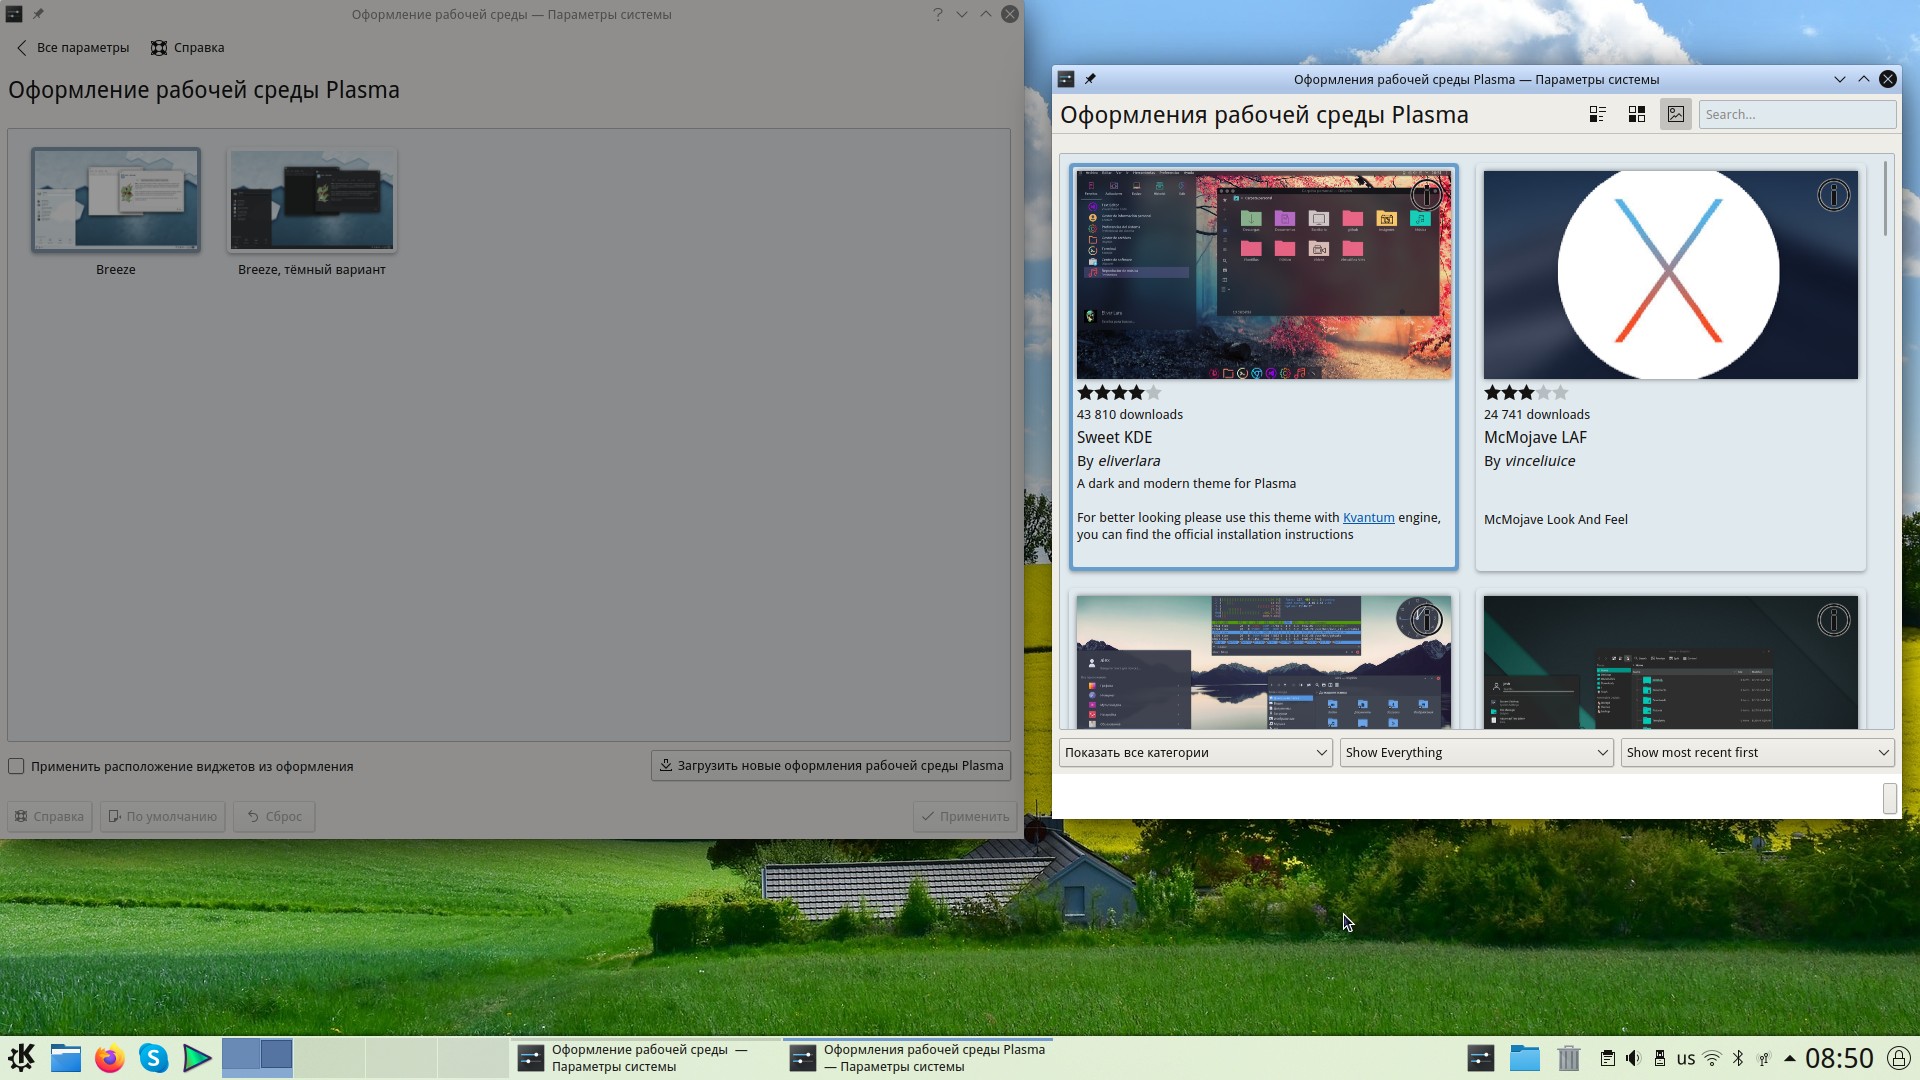The width and height of the screenshot is (1920, 1080).
Task: Focus the Search input field
Action: point(1796,114)
